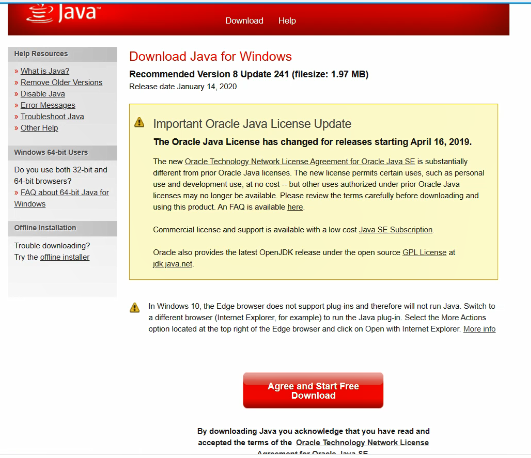The width and height of the screenshot is (531, 458).
Task: Click the Release date January 14, 2020 text
Action: (183, 86)
